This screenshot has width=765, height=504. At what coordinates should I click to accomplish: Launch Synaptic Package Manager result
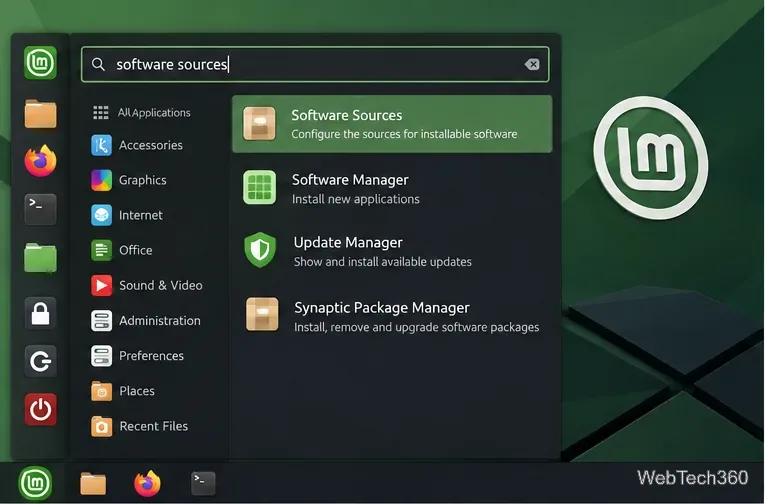coord(392,316)
